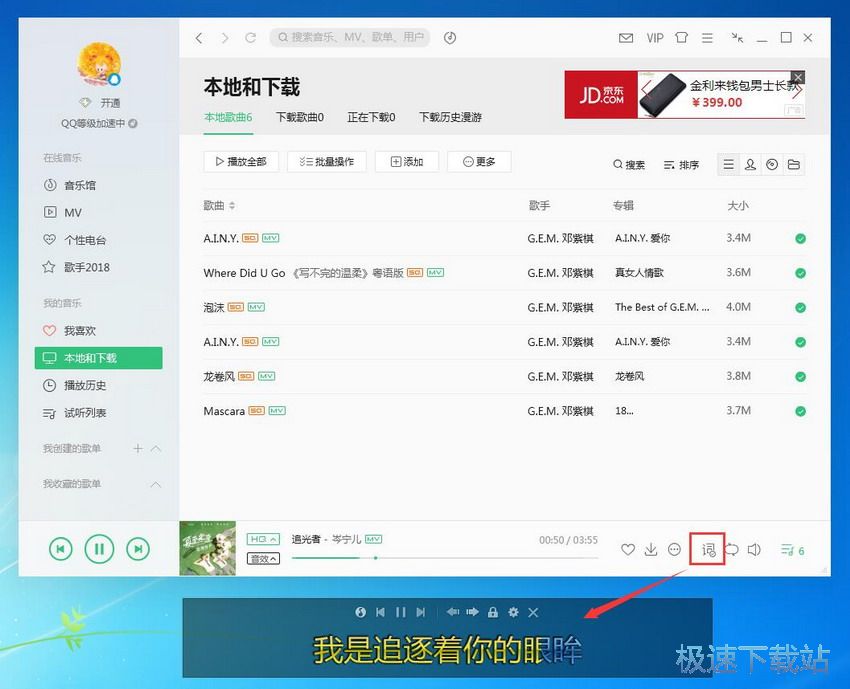Sort by 歌曲 column header arrow

[233, 205]
